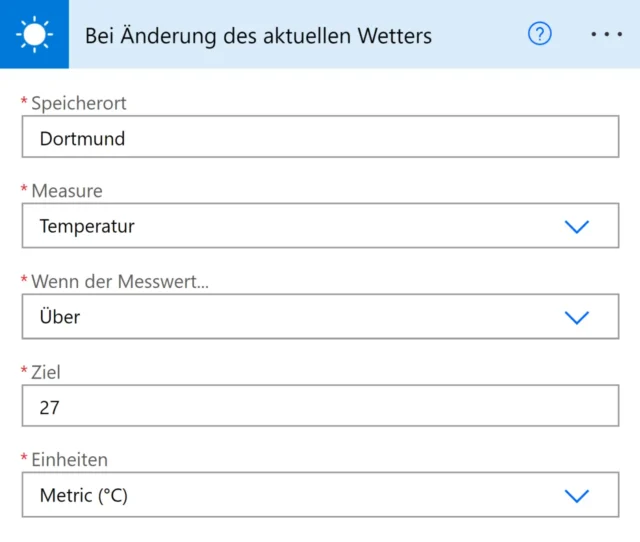Select the Über value text

point(60,317)
